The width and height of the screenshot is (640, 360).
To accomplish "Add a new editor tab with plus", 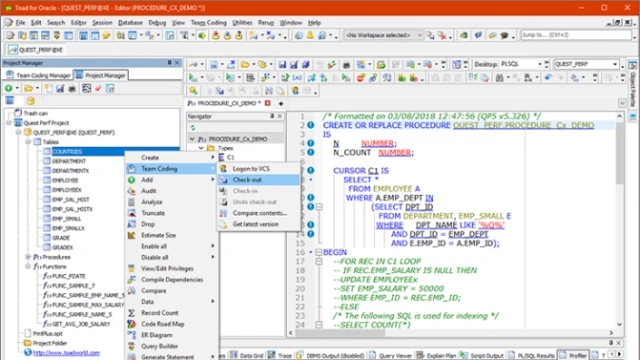I will [281, 104].
